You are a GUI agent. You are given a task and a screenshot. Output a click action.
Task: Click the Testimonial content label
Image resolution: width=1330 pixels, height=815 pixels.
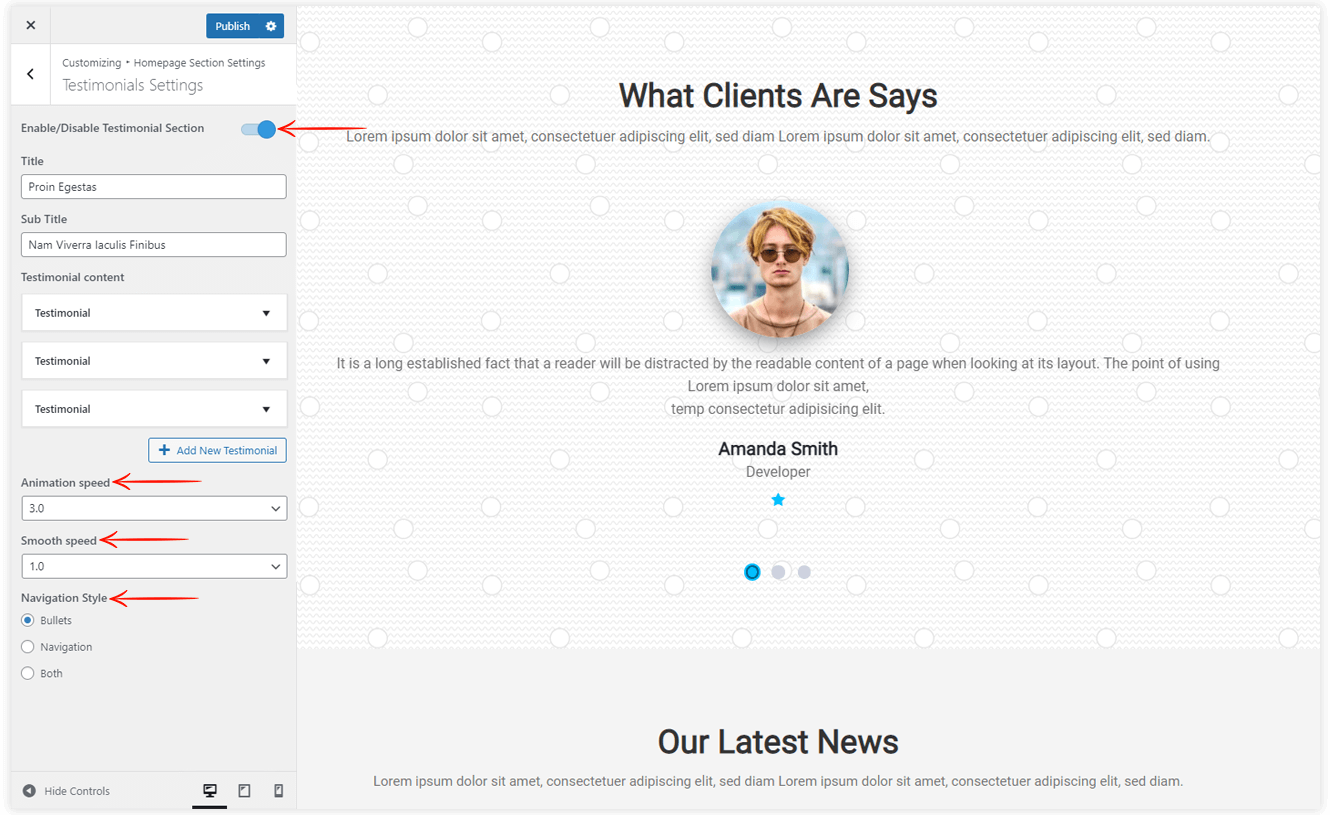pyautogui.click(x=73, y=277)
